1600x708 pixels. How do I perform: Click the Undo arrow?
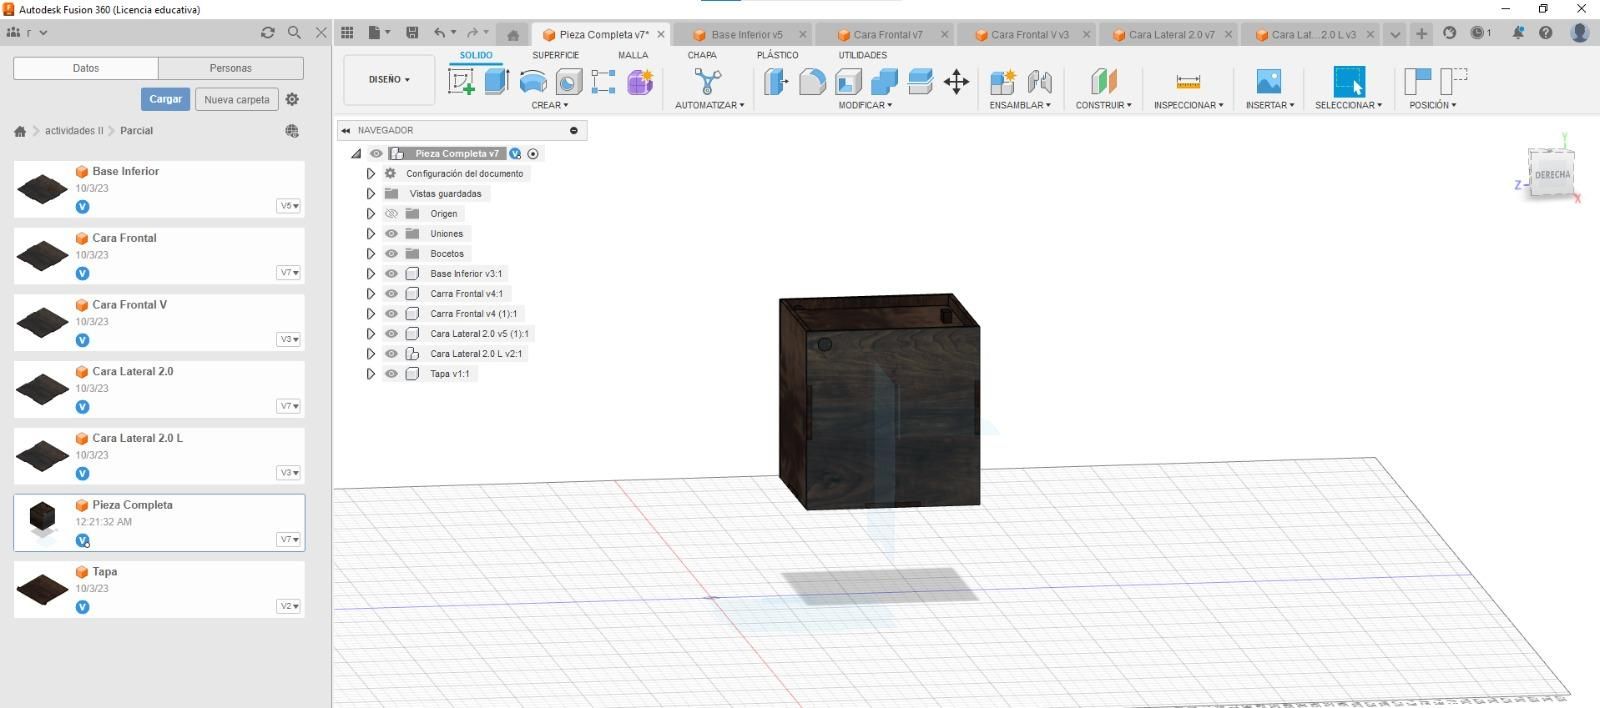coord(439,33)
